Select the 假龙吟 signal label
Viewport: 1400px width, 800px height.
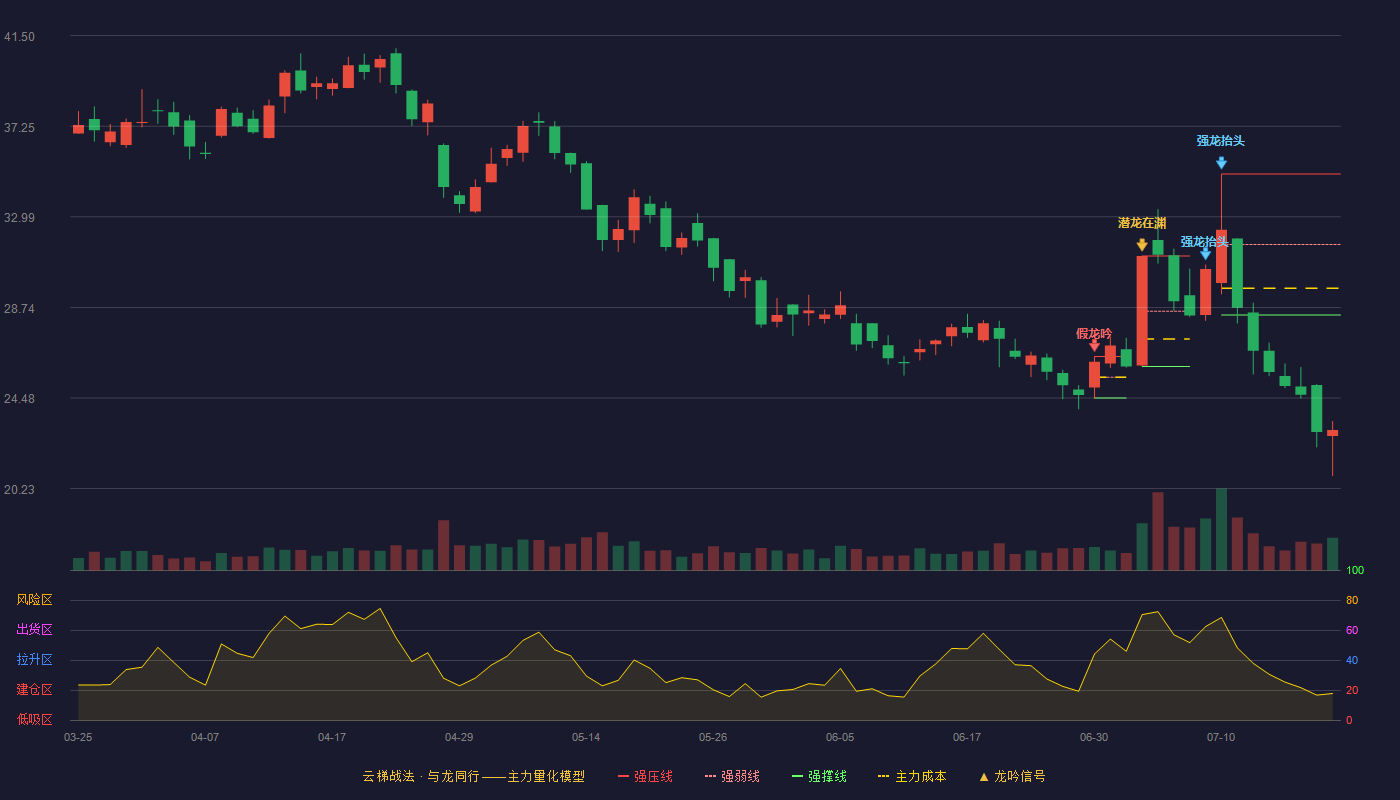(1094, 333)
